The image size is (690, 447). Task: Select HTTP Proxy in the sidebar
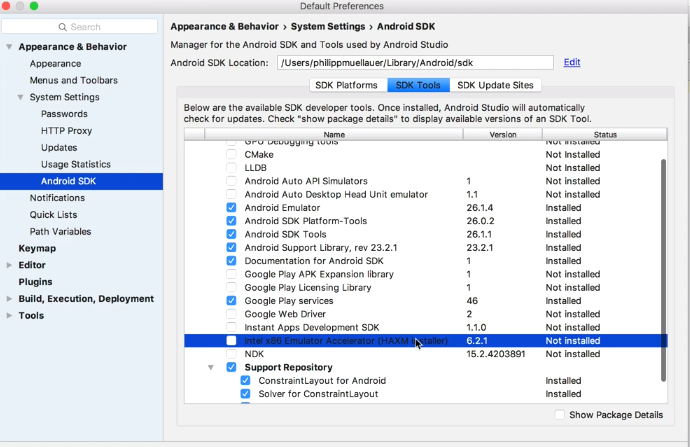coord(66,131)
